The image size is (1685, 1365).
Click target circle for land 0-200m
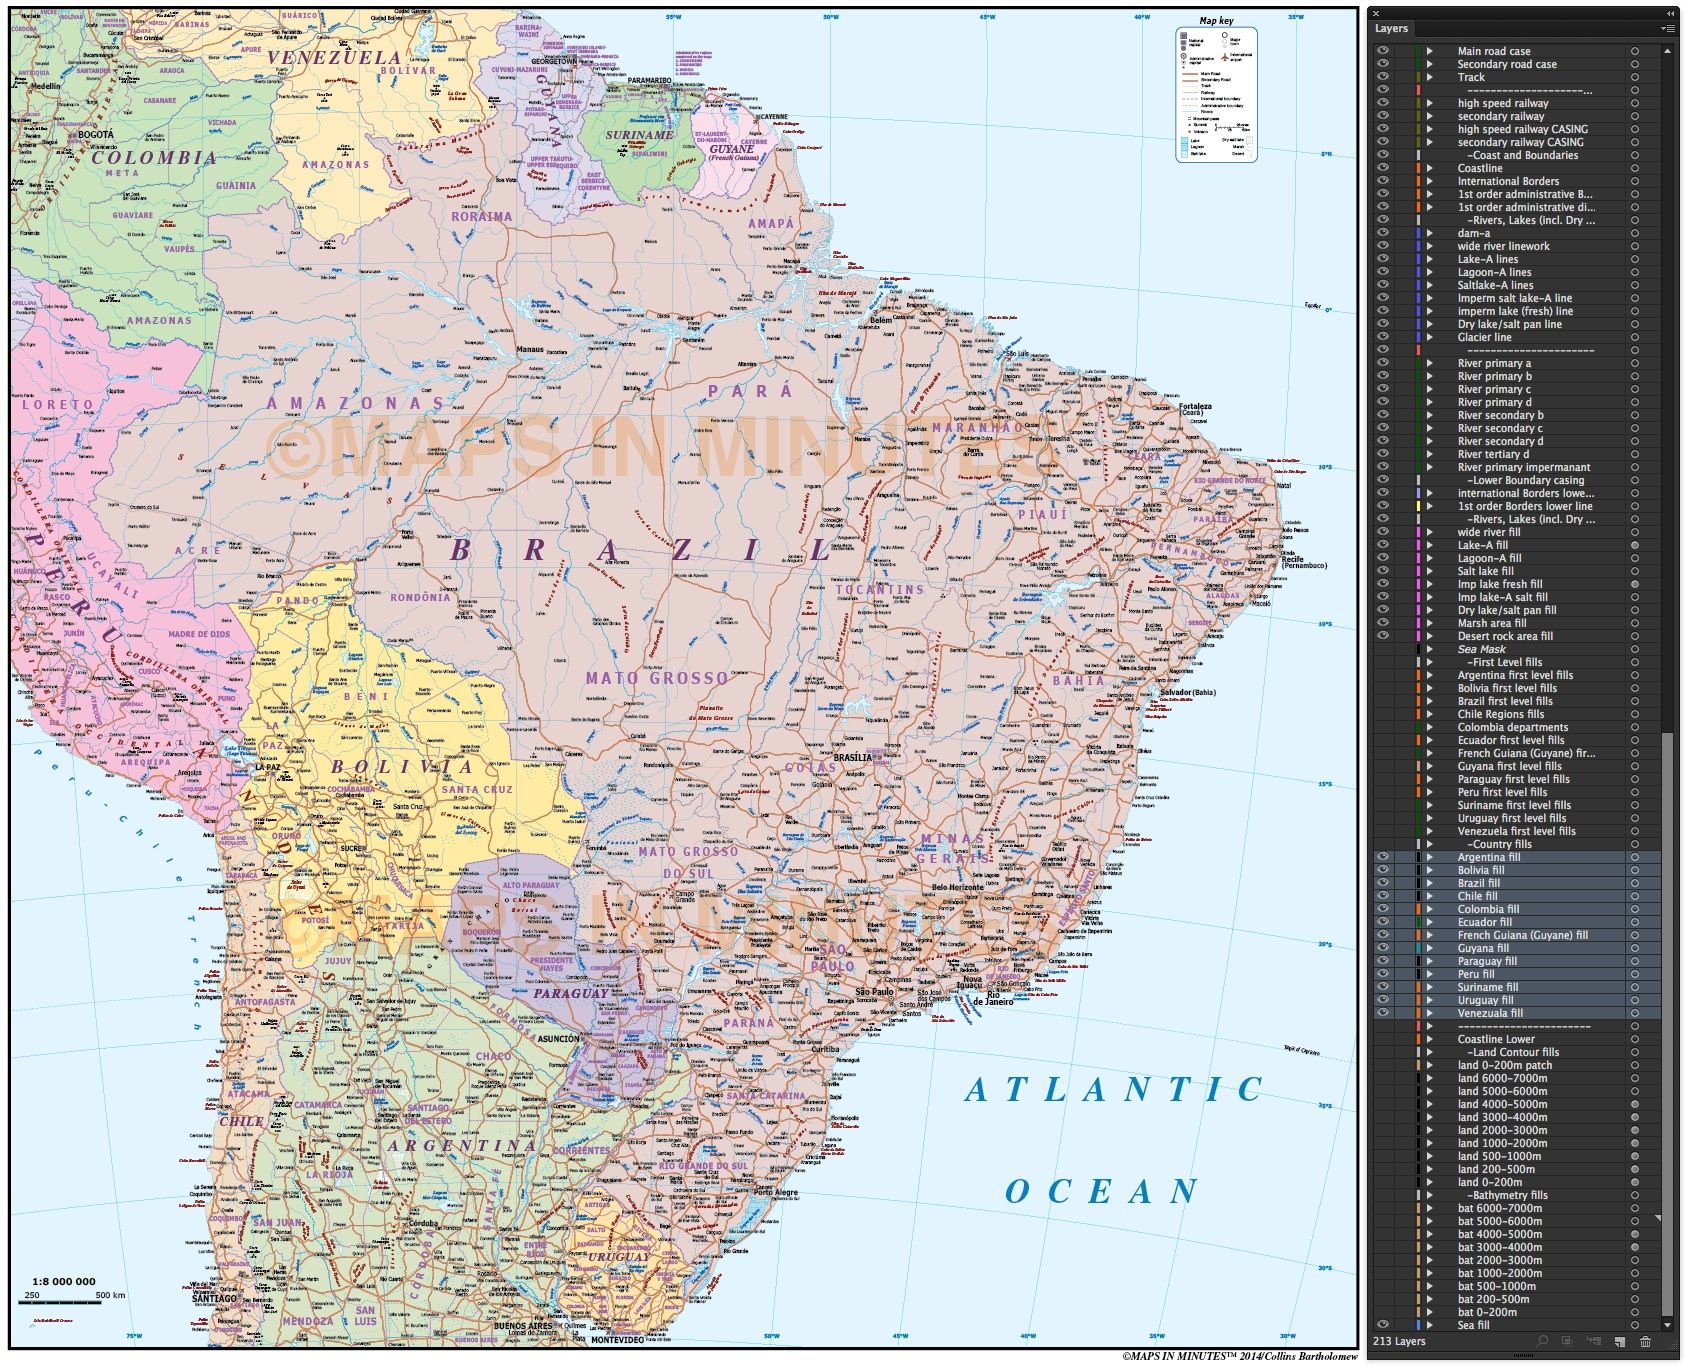pos(1635,1182)
